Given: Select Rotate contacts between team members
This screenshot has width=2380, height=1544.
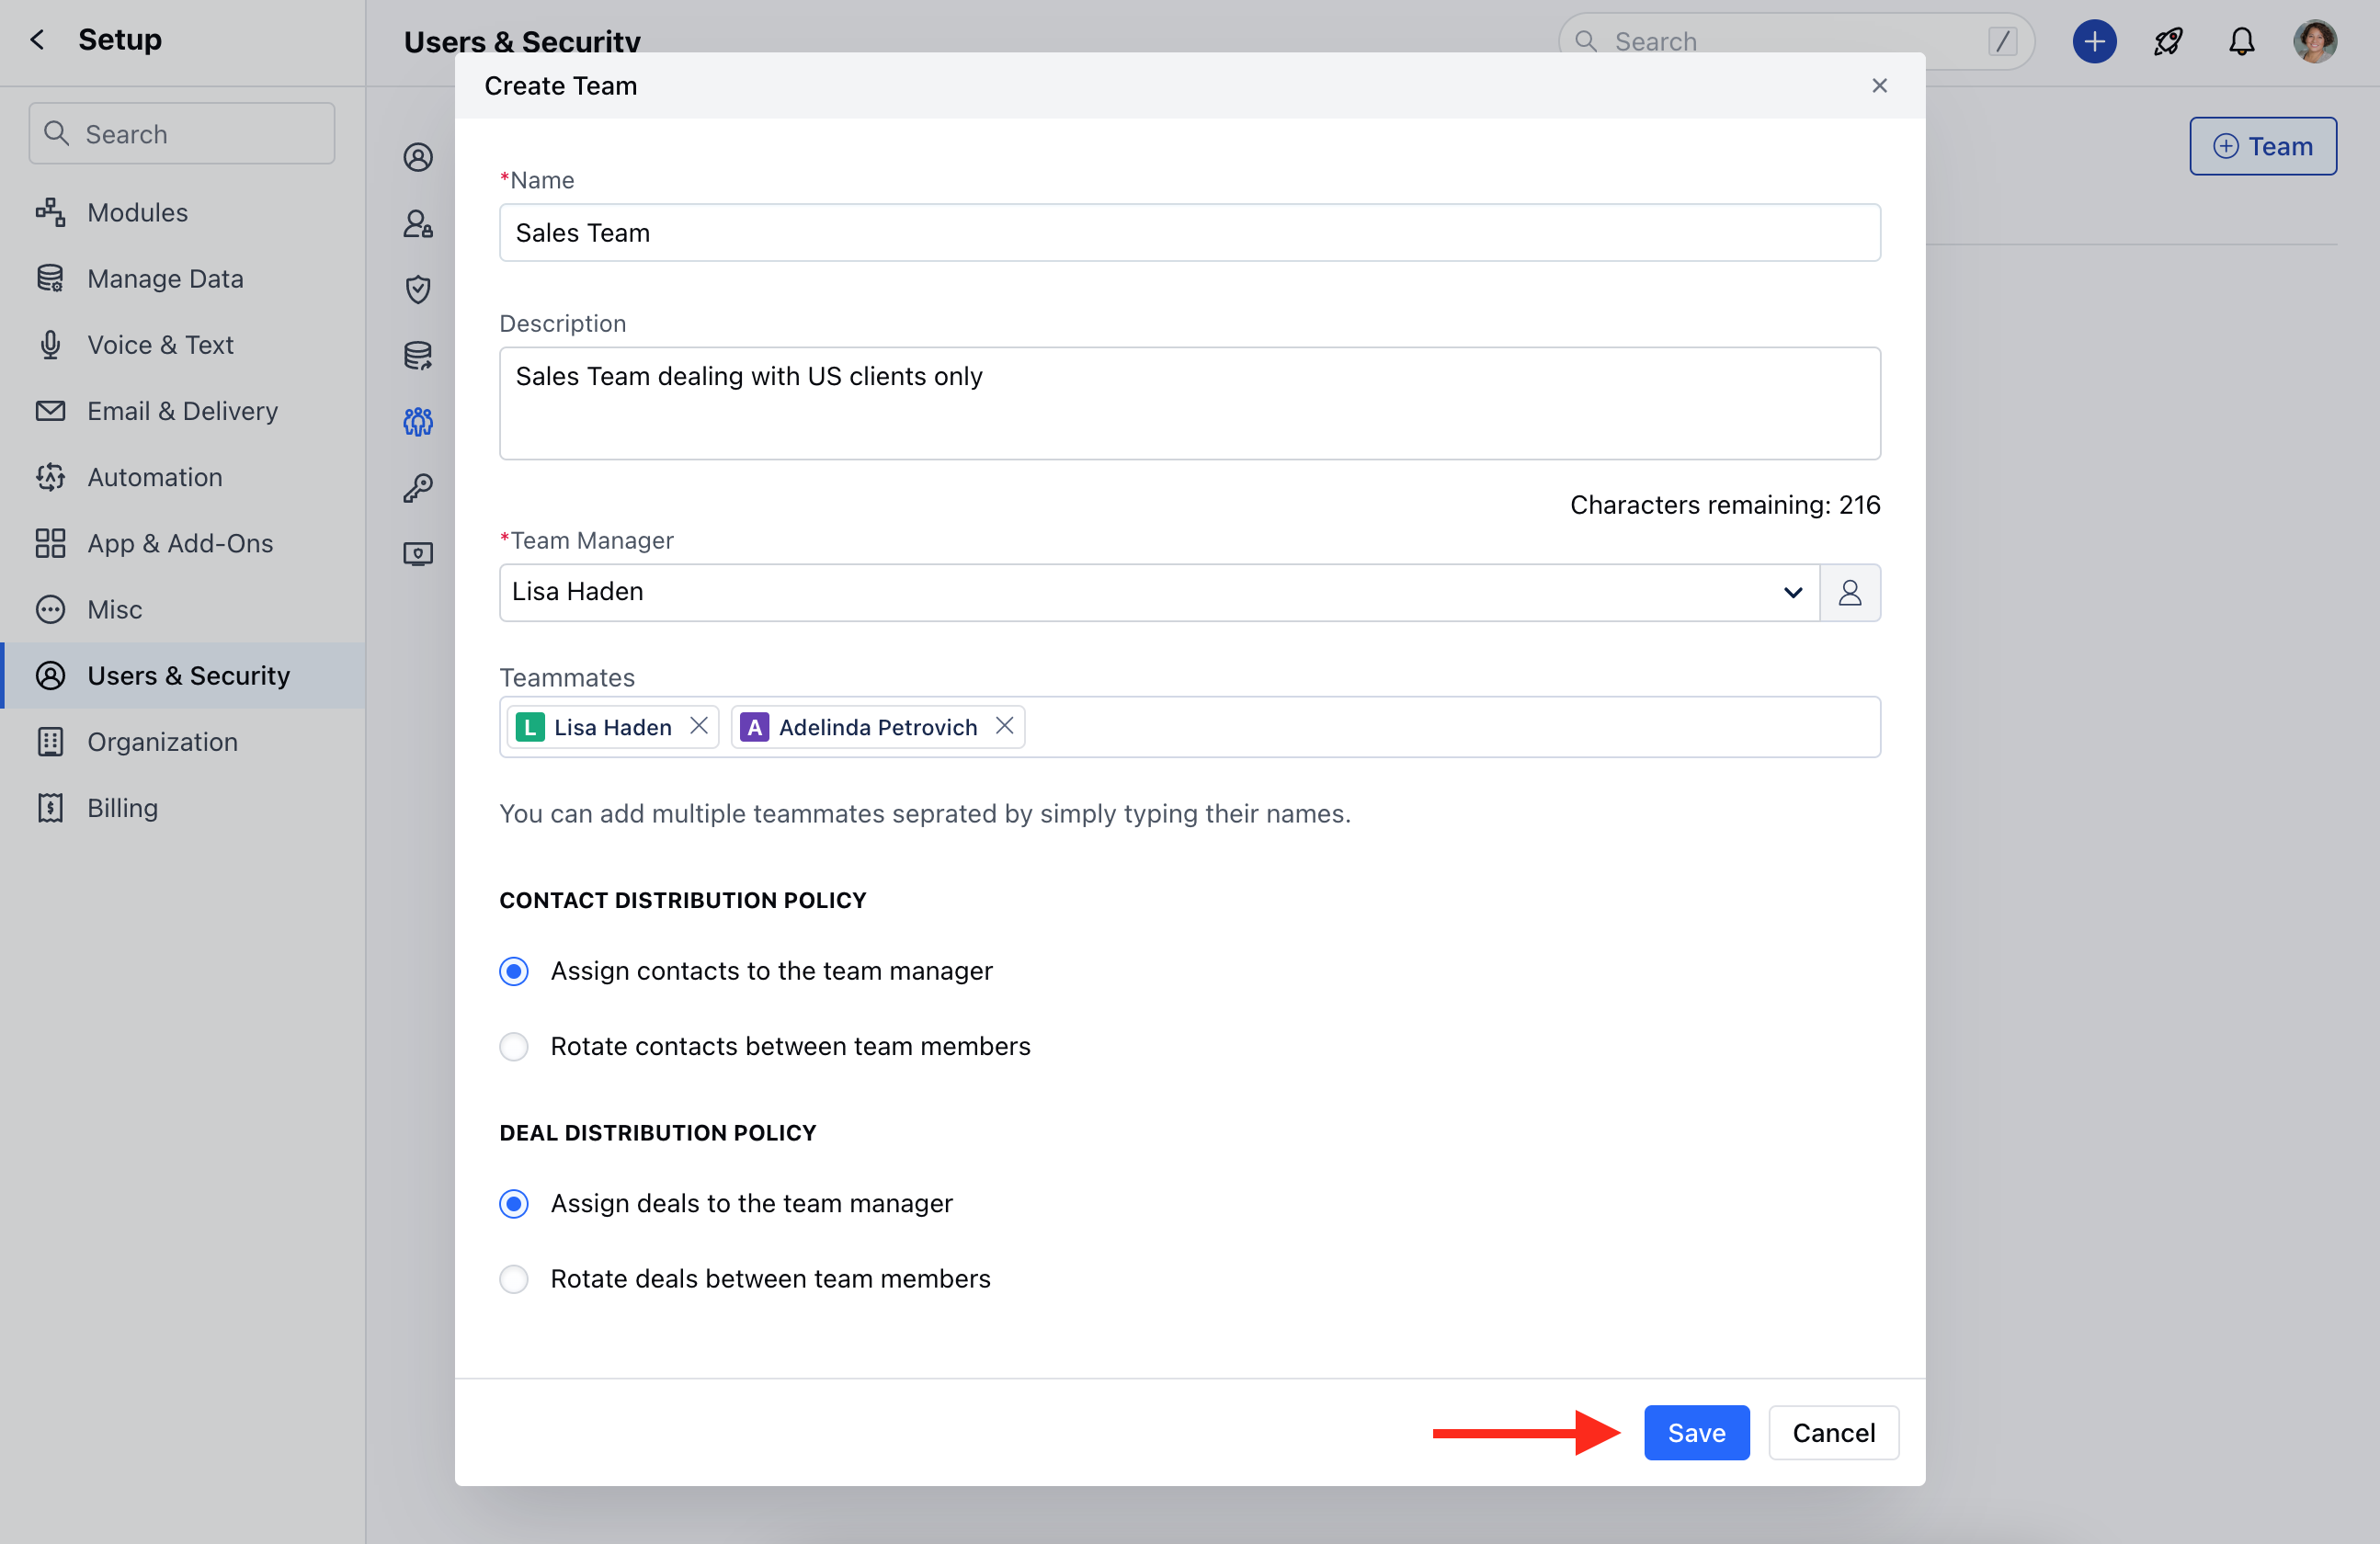Looking at the screenshot, I should (514, 1046).
